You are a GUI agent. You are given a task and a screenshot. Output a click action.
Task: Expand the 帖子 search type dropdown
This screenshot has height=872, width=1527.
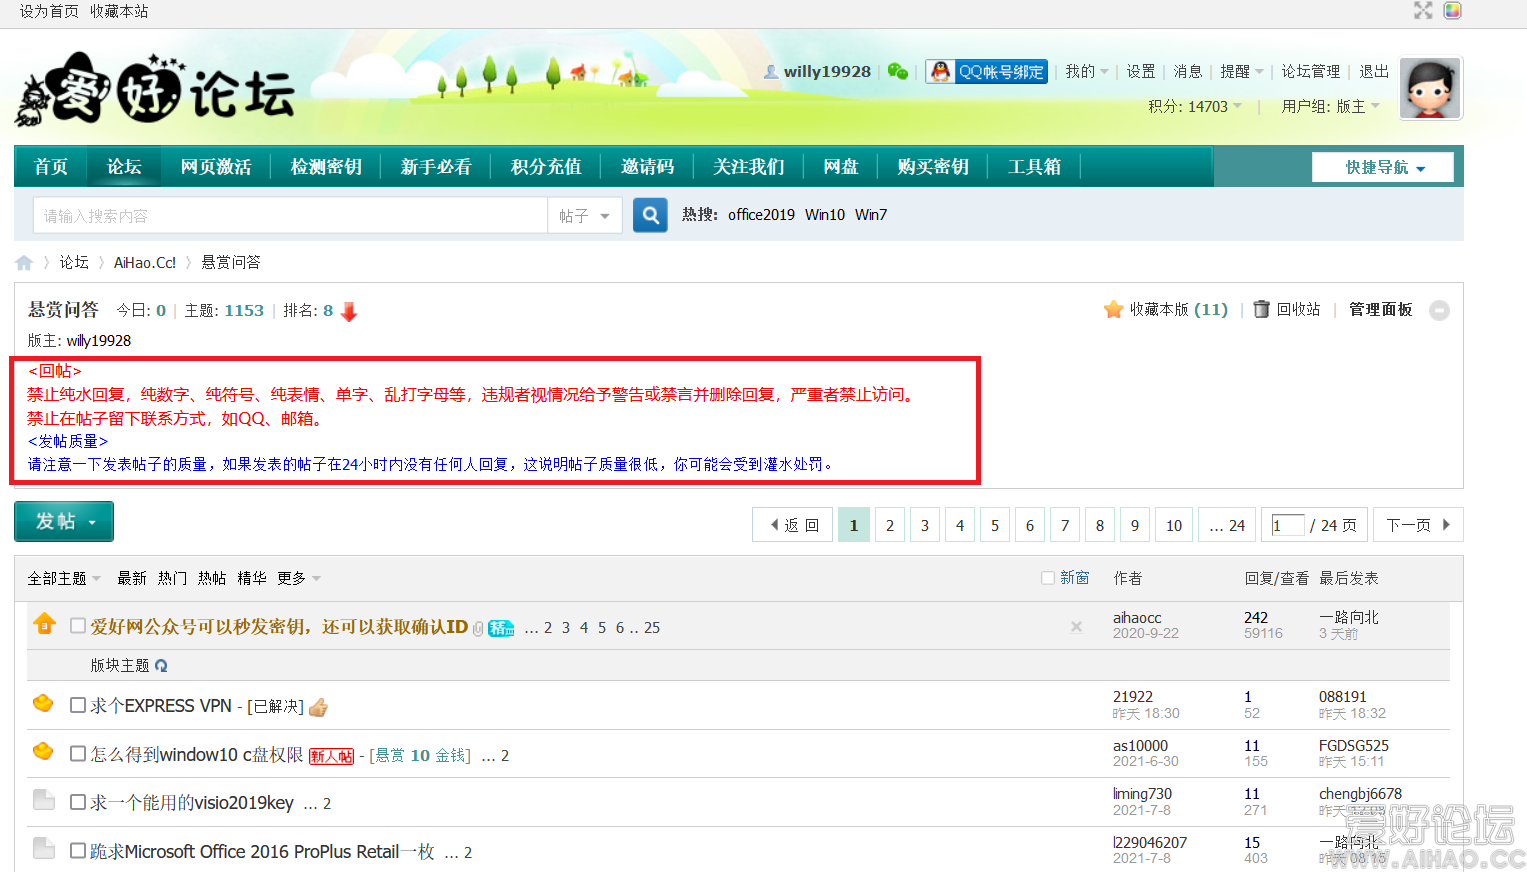pyautogui.click(x=584, y=216)
